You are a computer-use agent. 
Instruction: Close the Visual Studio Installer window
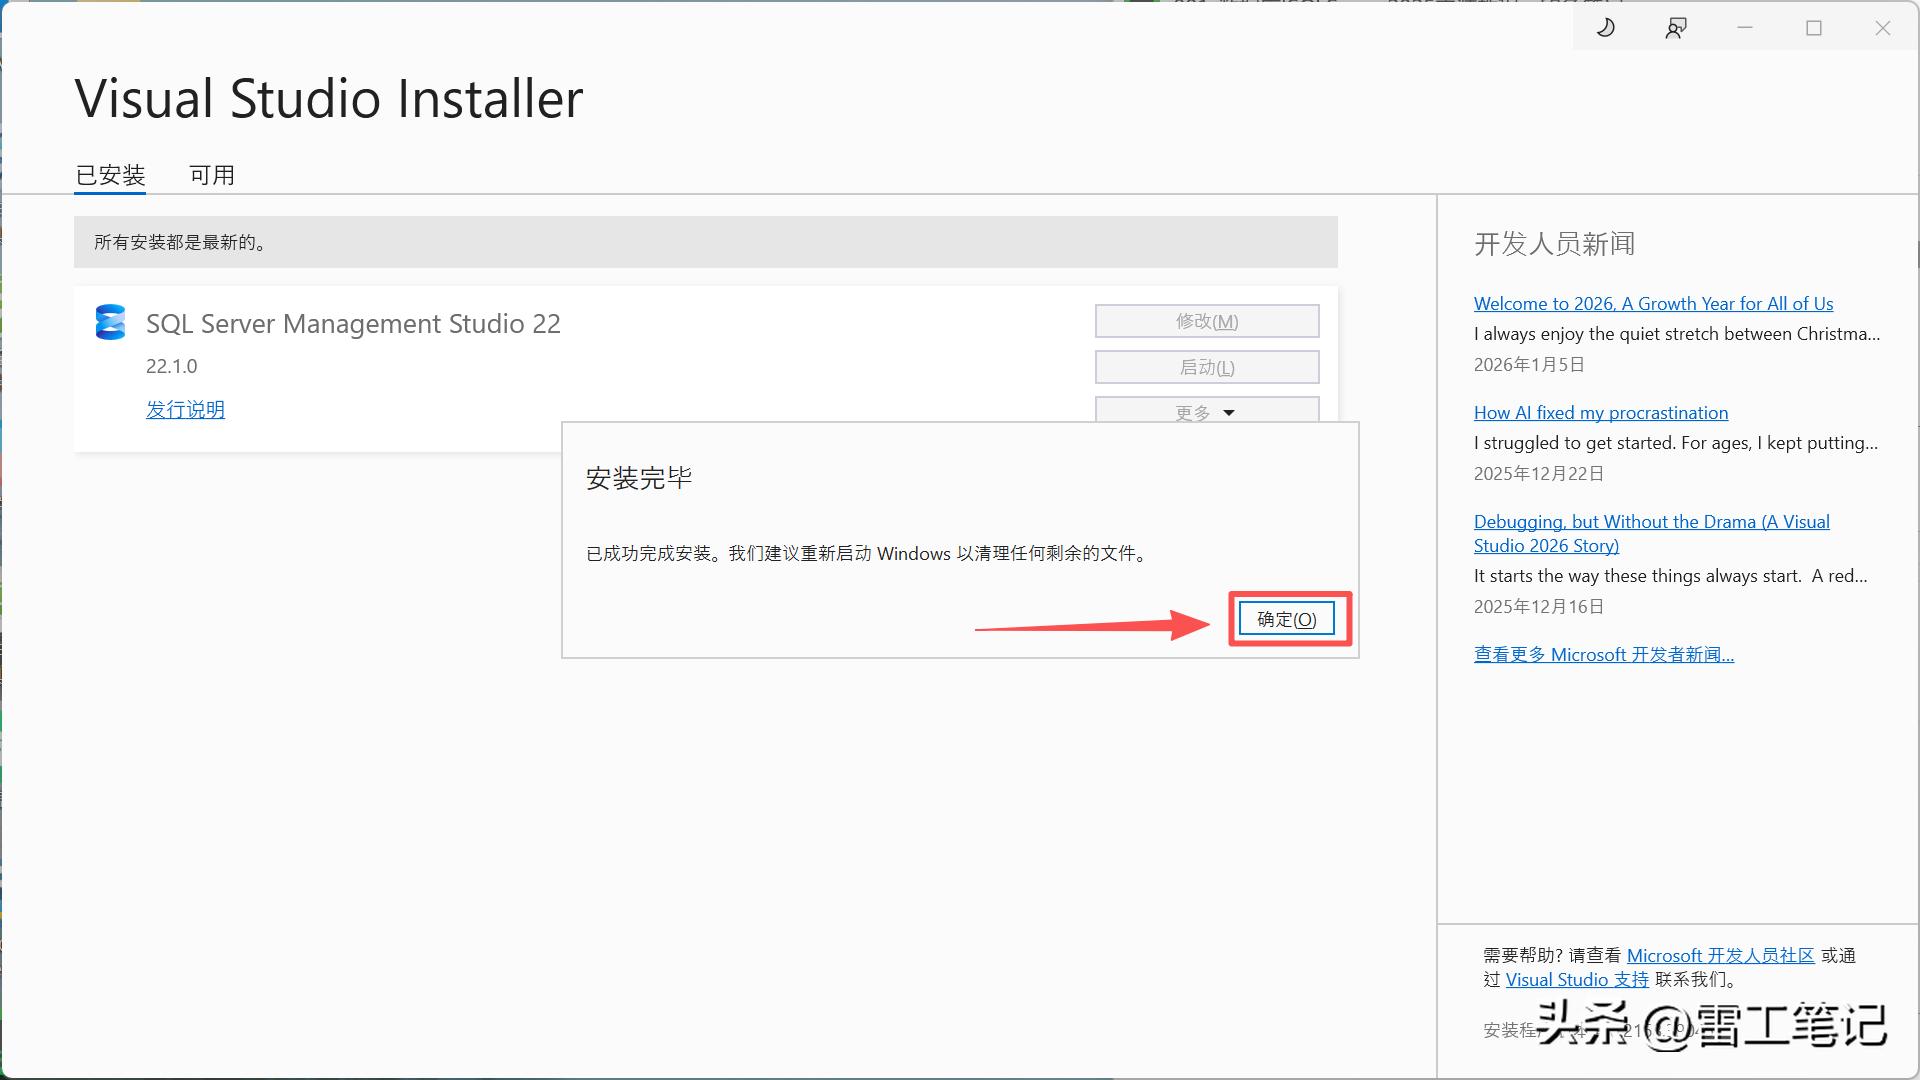pos(1882,28)
